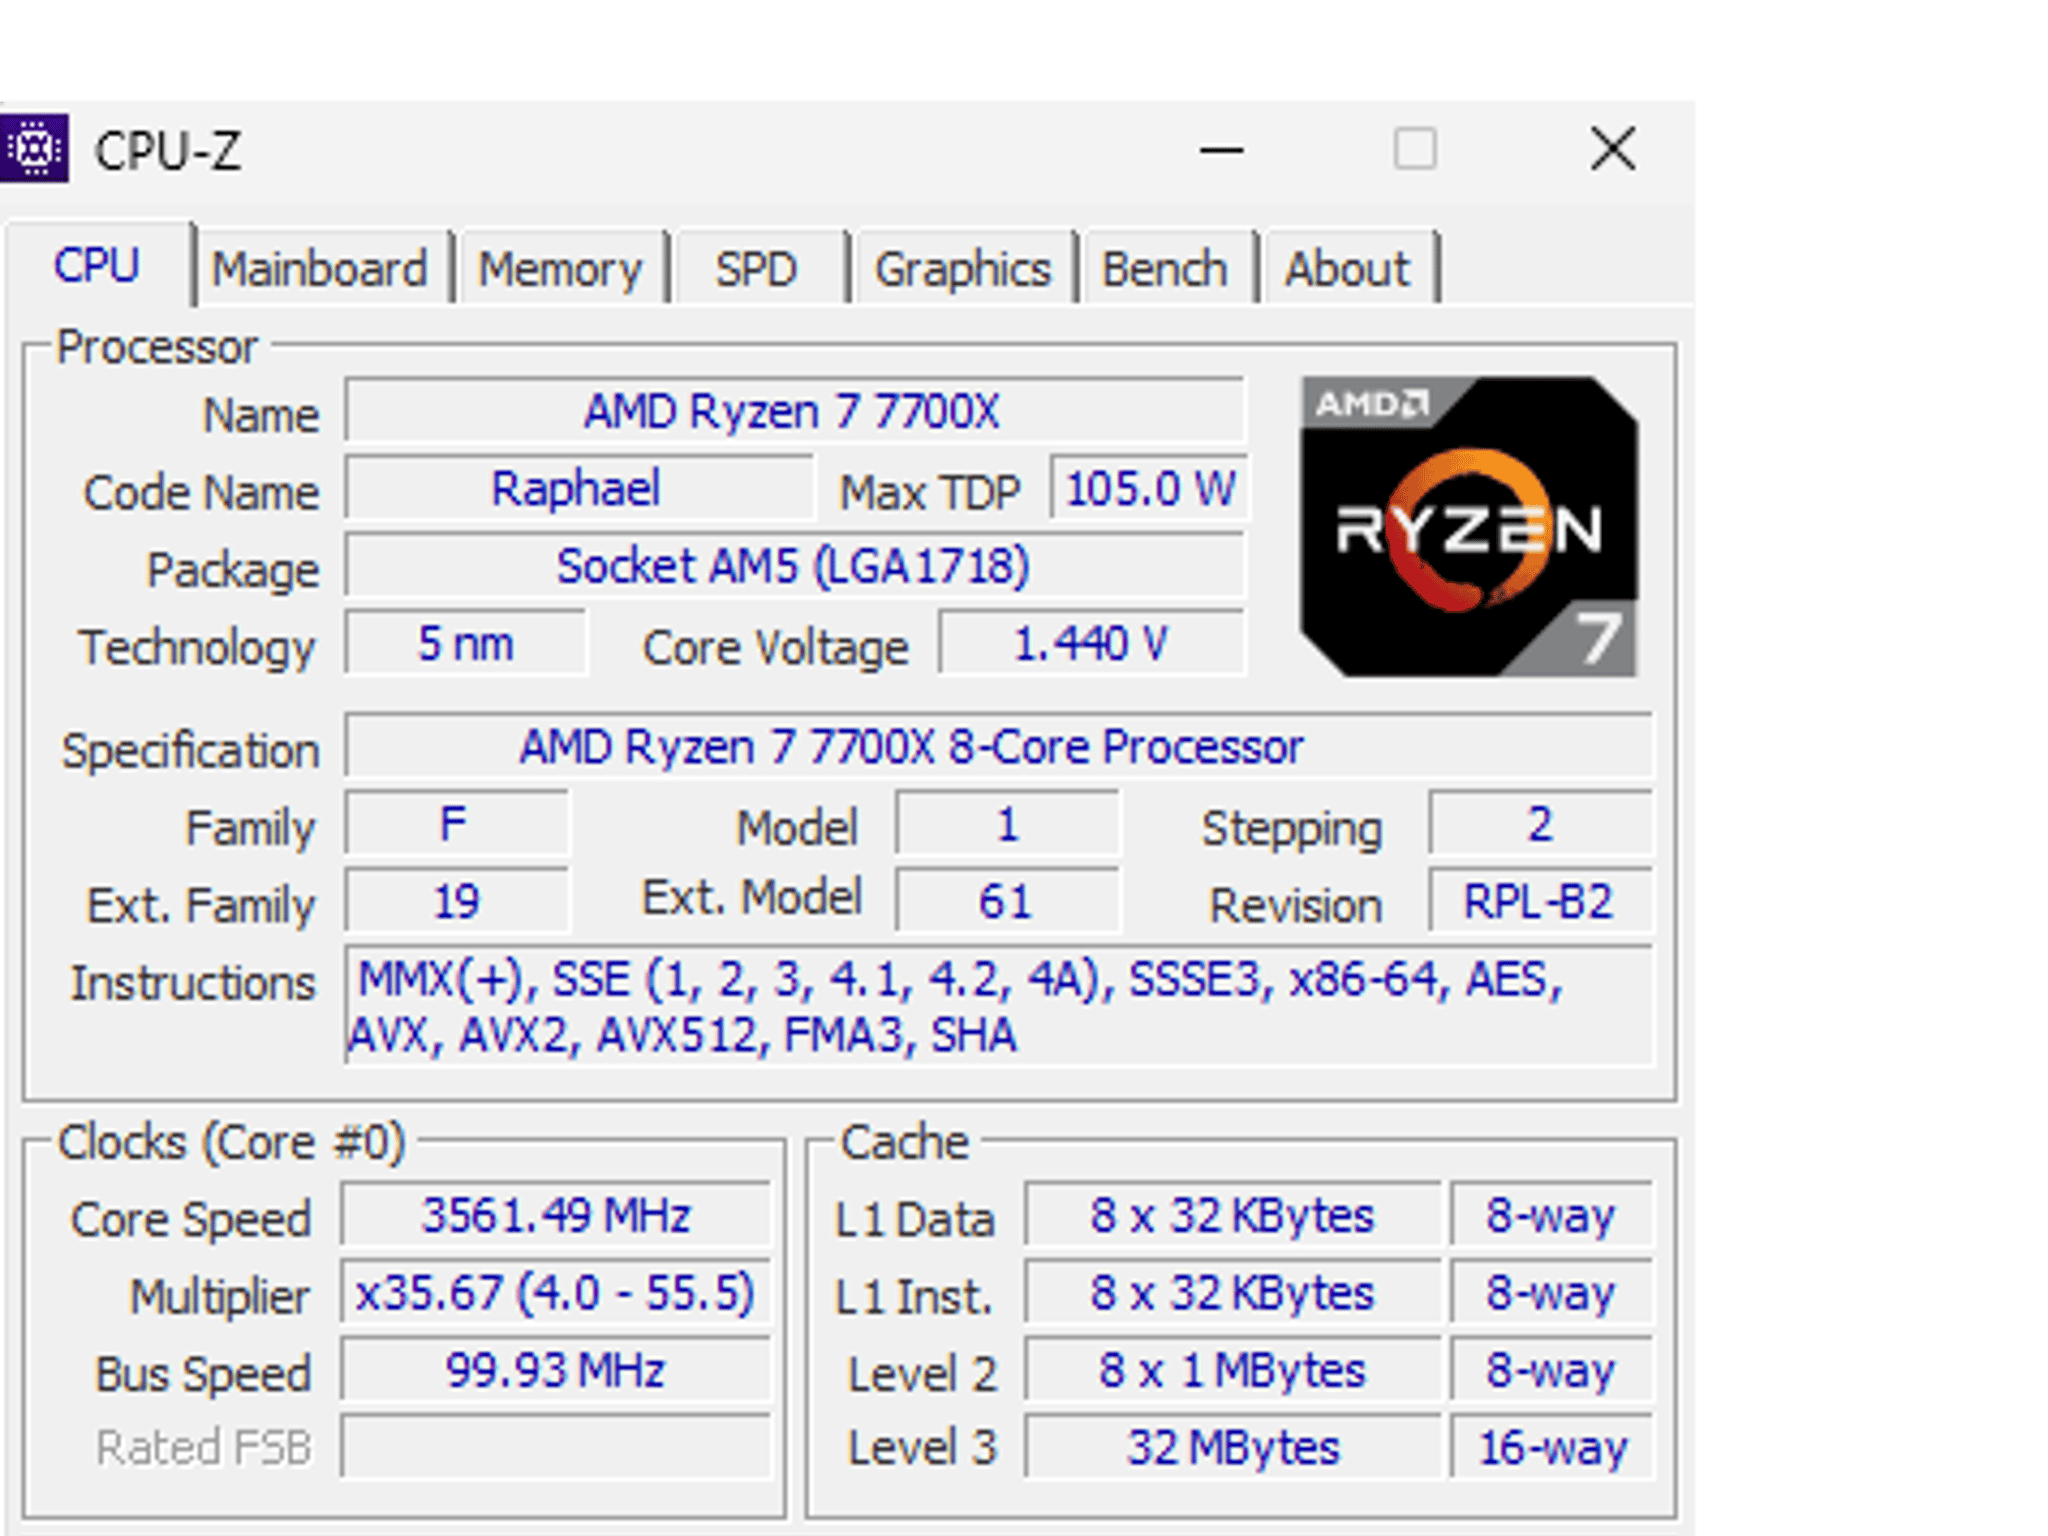Image resolution: width=2048 pixels, height=1536 pixels.
Task: Click the Core Speed value 3561.49 MHz
Action: coord(556,1216)
